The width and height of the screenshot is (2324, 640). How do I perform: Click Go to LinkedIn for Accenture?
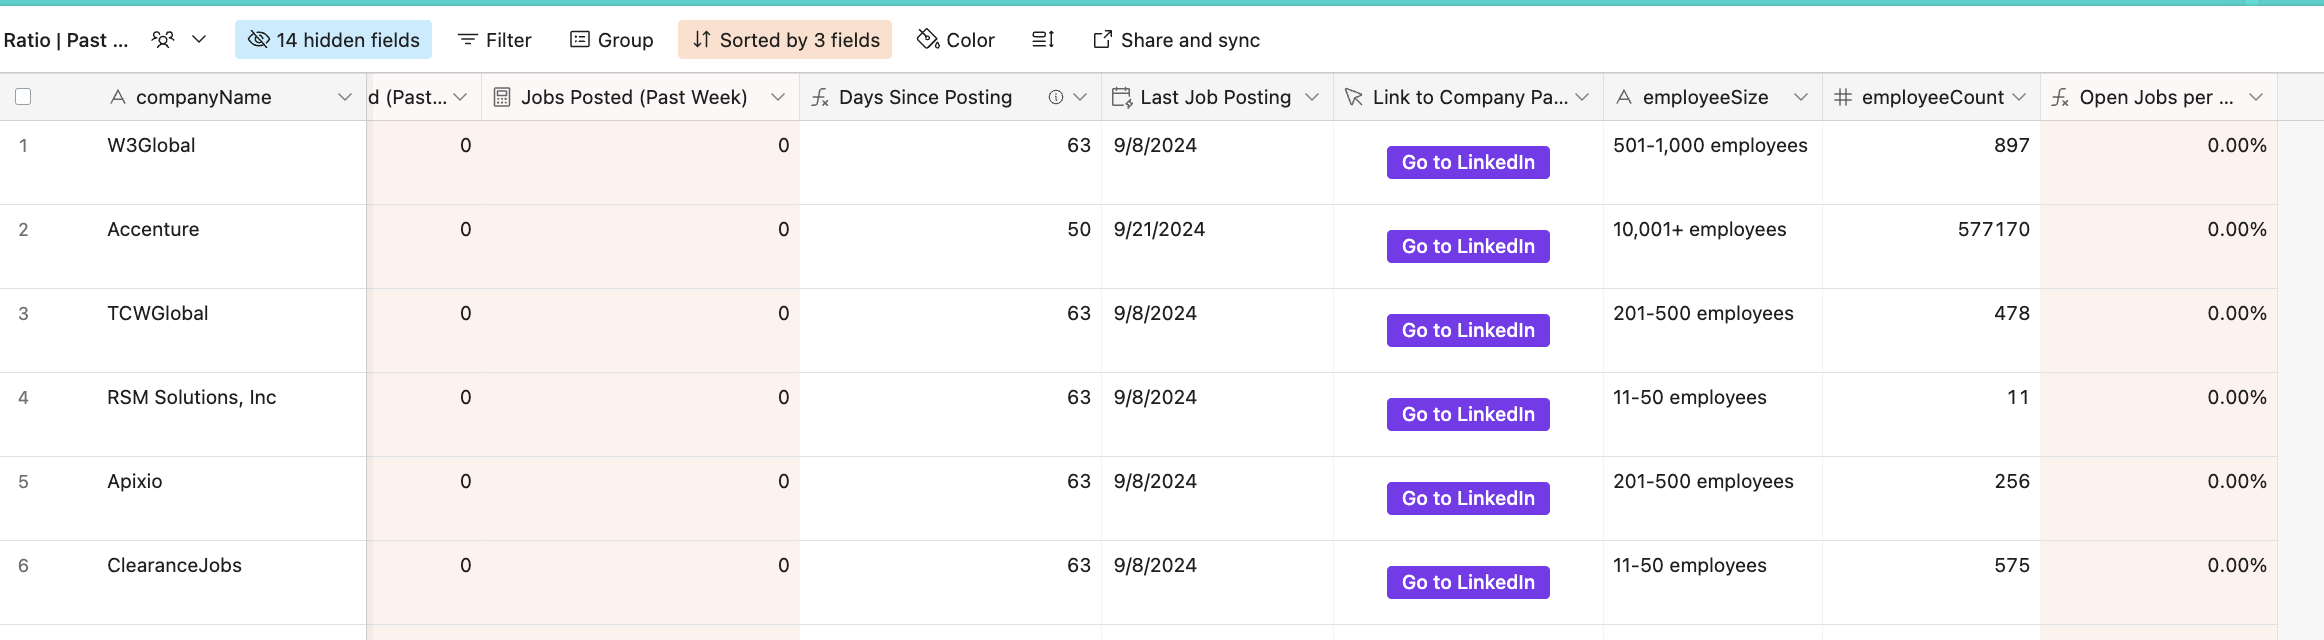point(1468,246)
